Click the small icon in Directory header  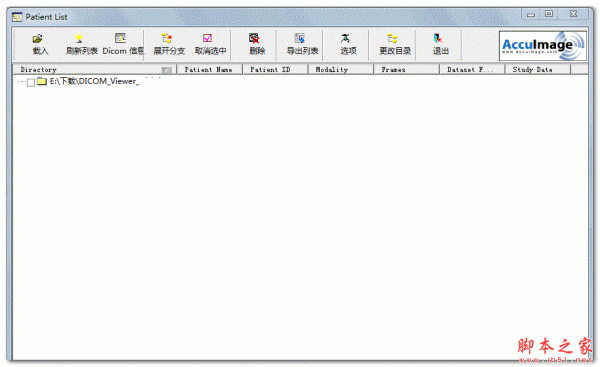point(166,70)
